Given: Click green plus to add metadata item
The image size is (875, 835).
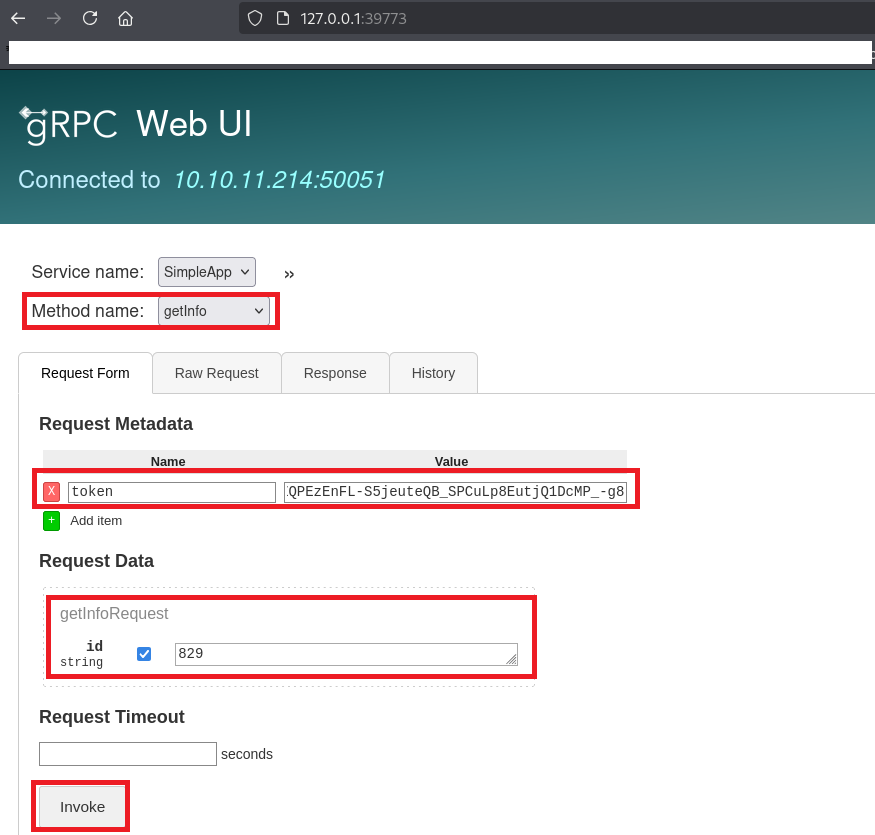Looking at the screenshot, I should tap(51, 520).
